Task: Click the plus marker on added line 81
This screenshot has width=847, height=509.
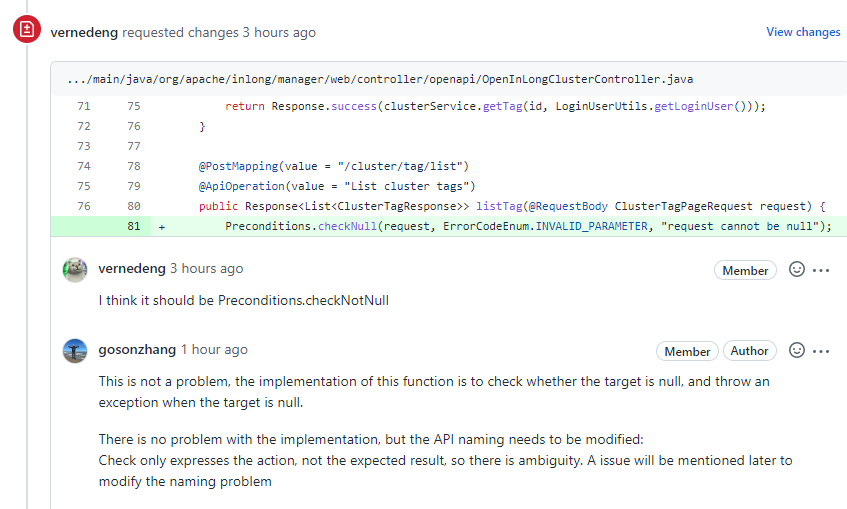Action: [x=162, y=227]
